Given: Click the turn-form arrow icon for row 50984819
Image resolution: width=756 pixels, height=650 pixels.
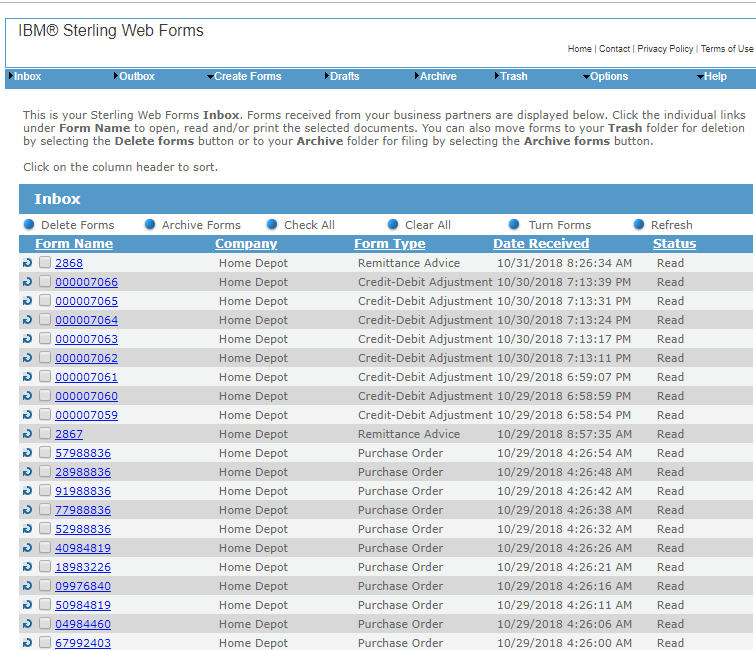Looking at the screenshot, I should [x=27, y=605].
